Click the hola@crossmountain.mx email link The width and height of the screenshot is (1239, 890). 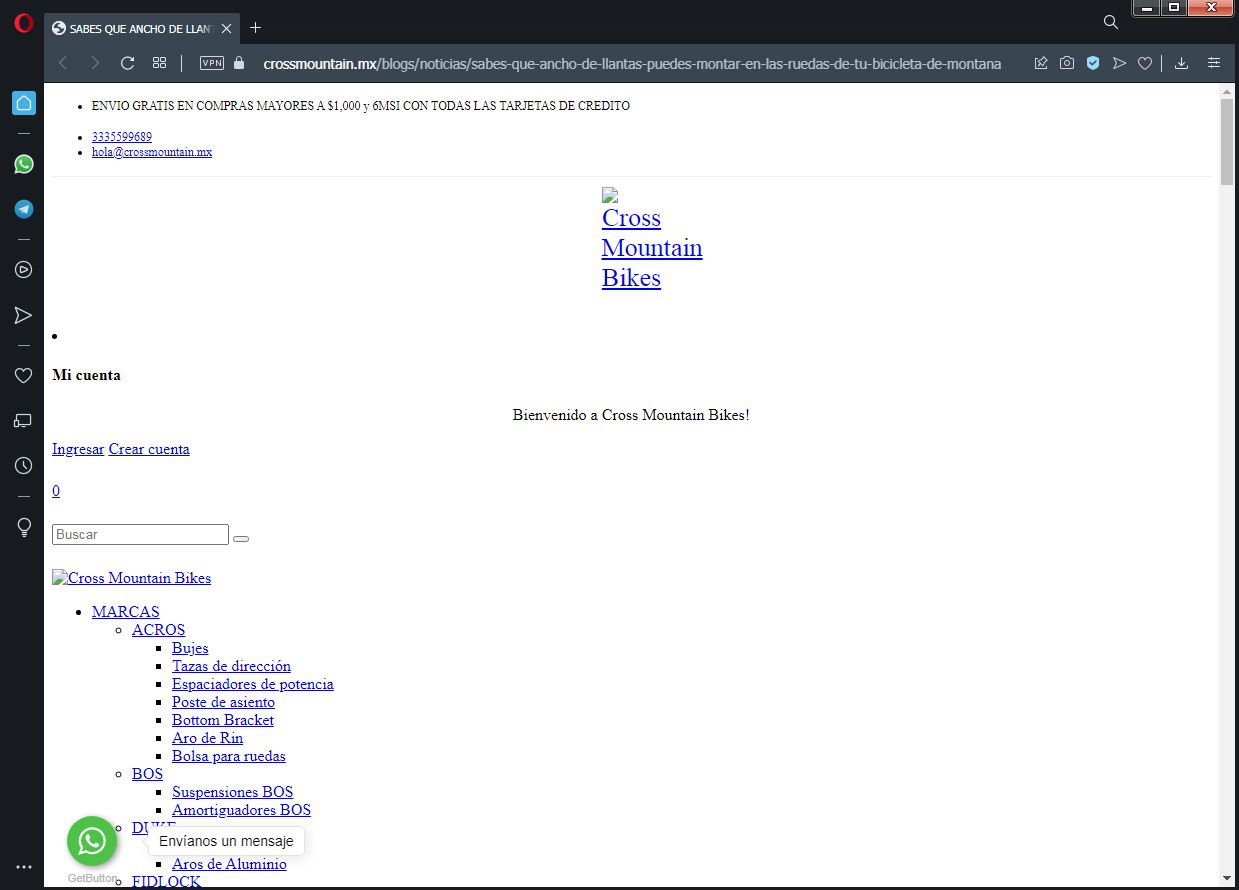point(152,153)
